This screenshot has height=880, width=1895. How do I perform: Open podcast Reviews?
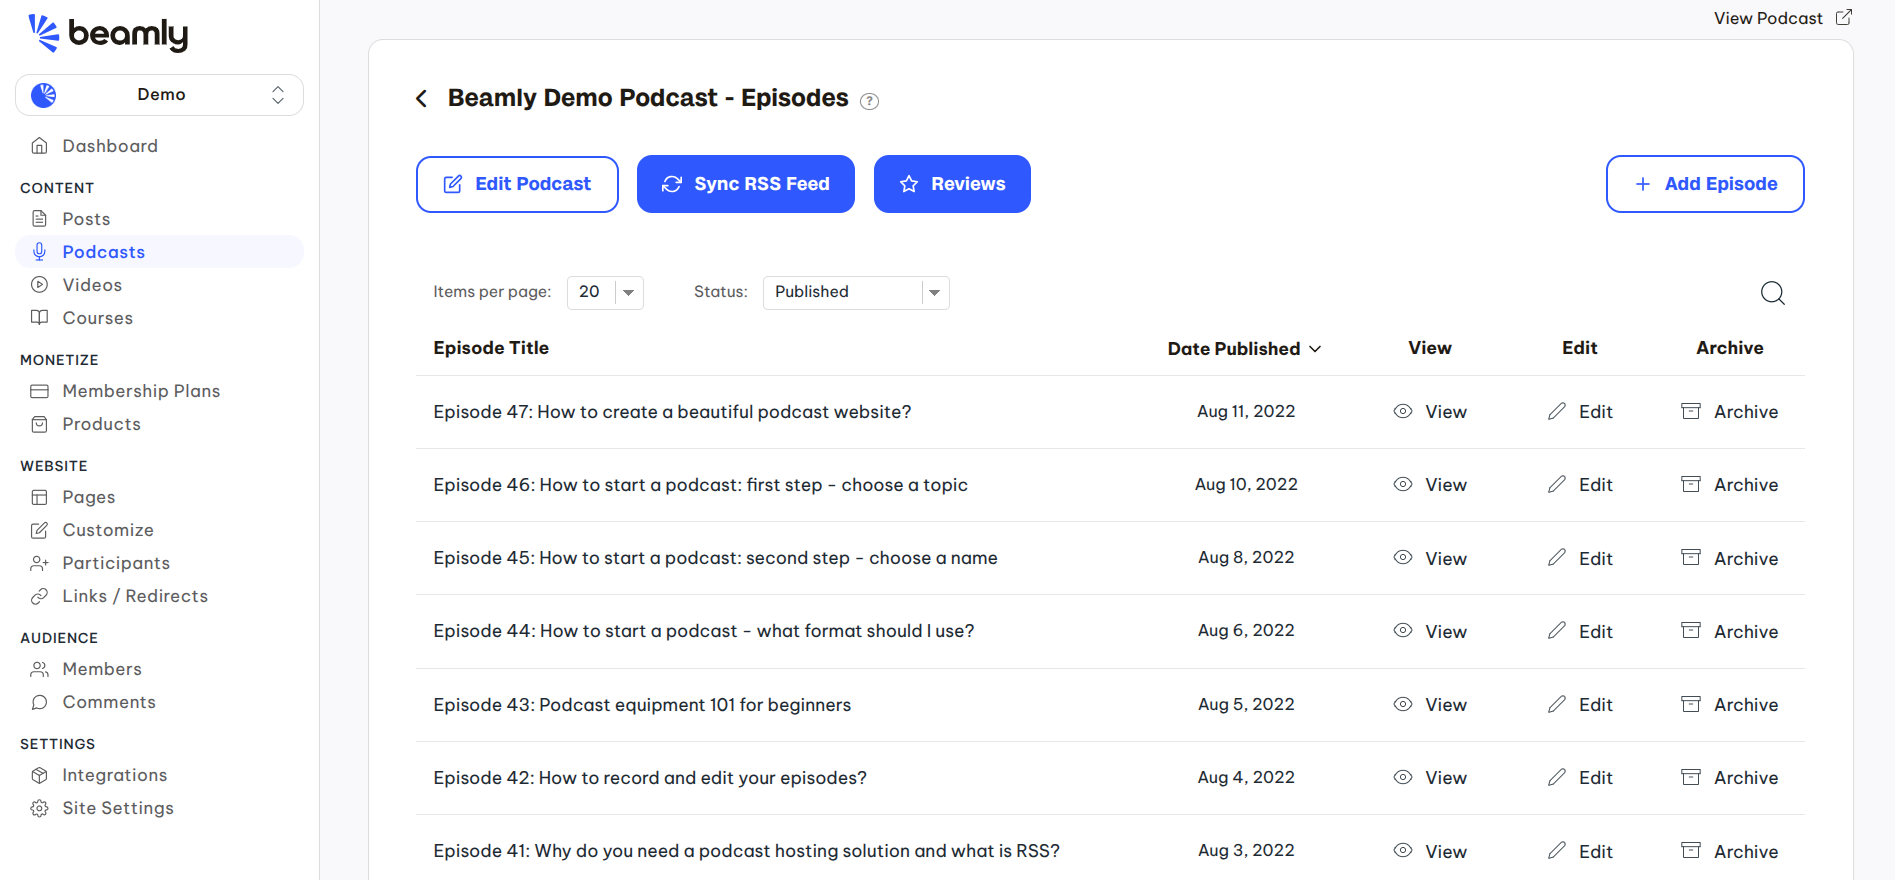[x=952, y=184]
